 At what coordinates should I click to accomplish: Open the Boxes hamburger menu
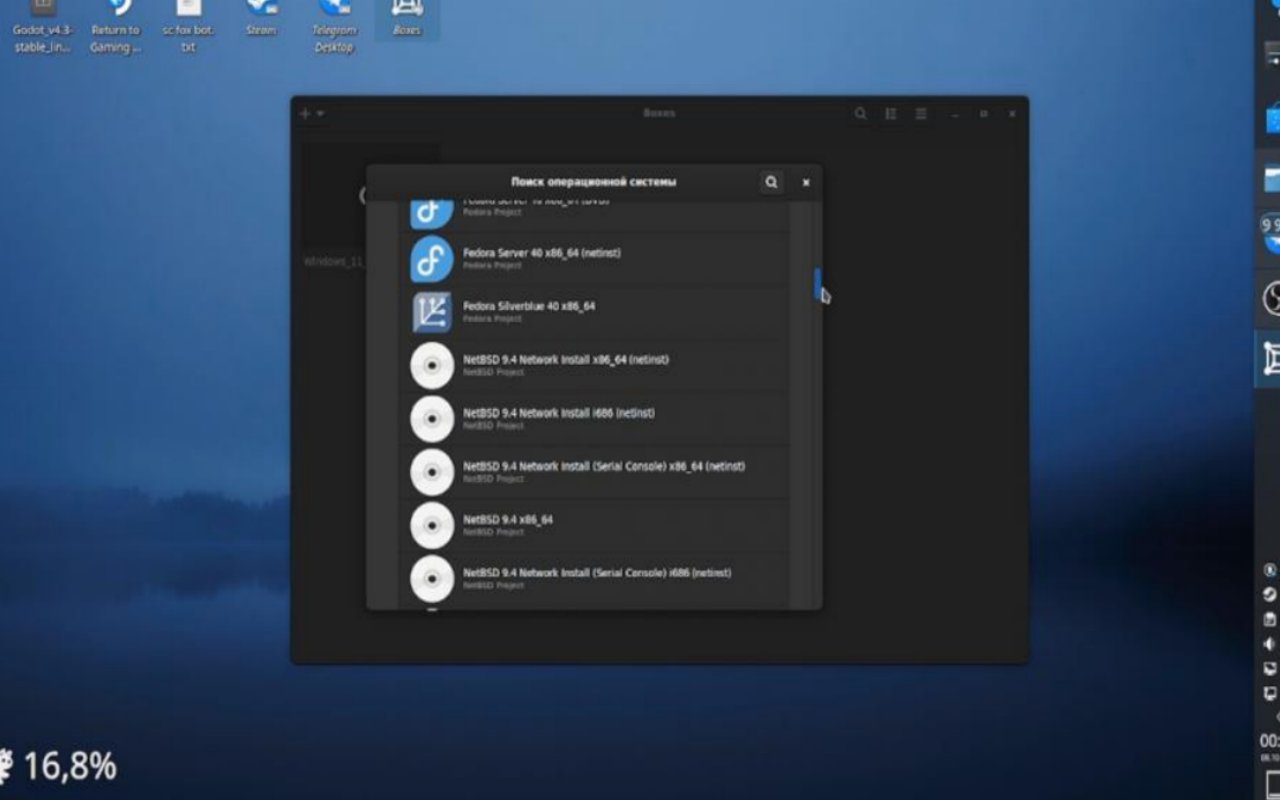[921, 114]
